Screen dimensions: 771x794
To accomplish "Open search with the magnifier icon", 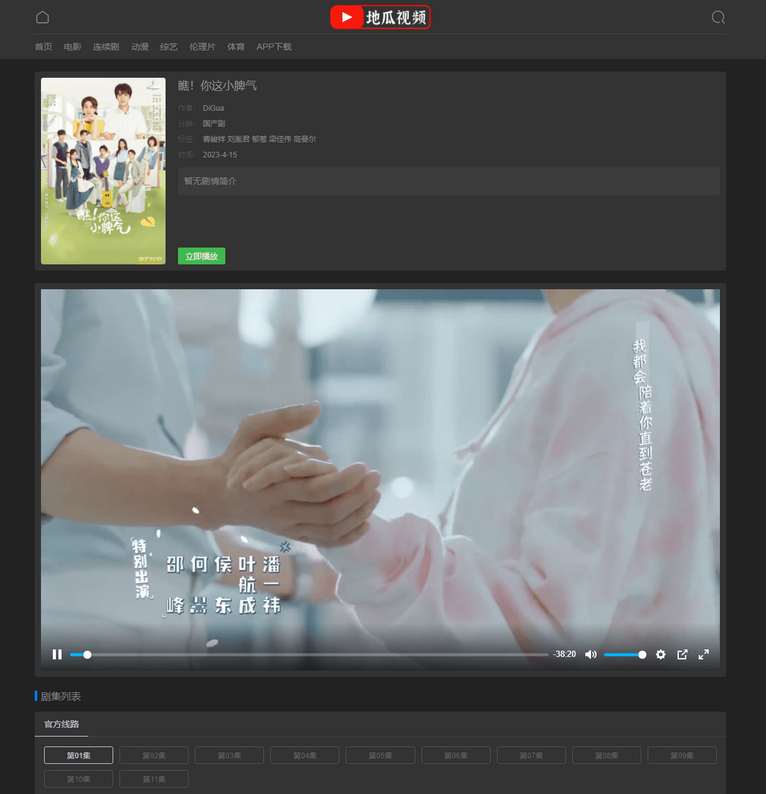I will coord(718,17).
